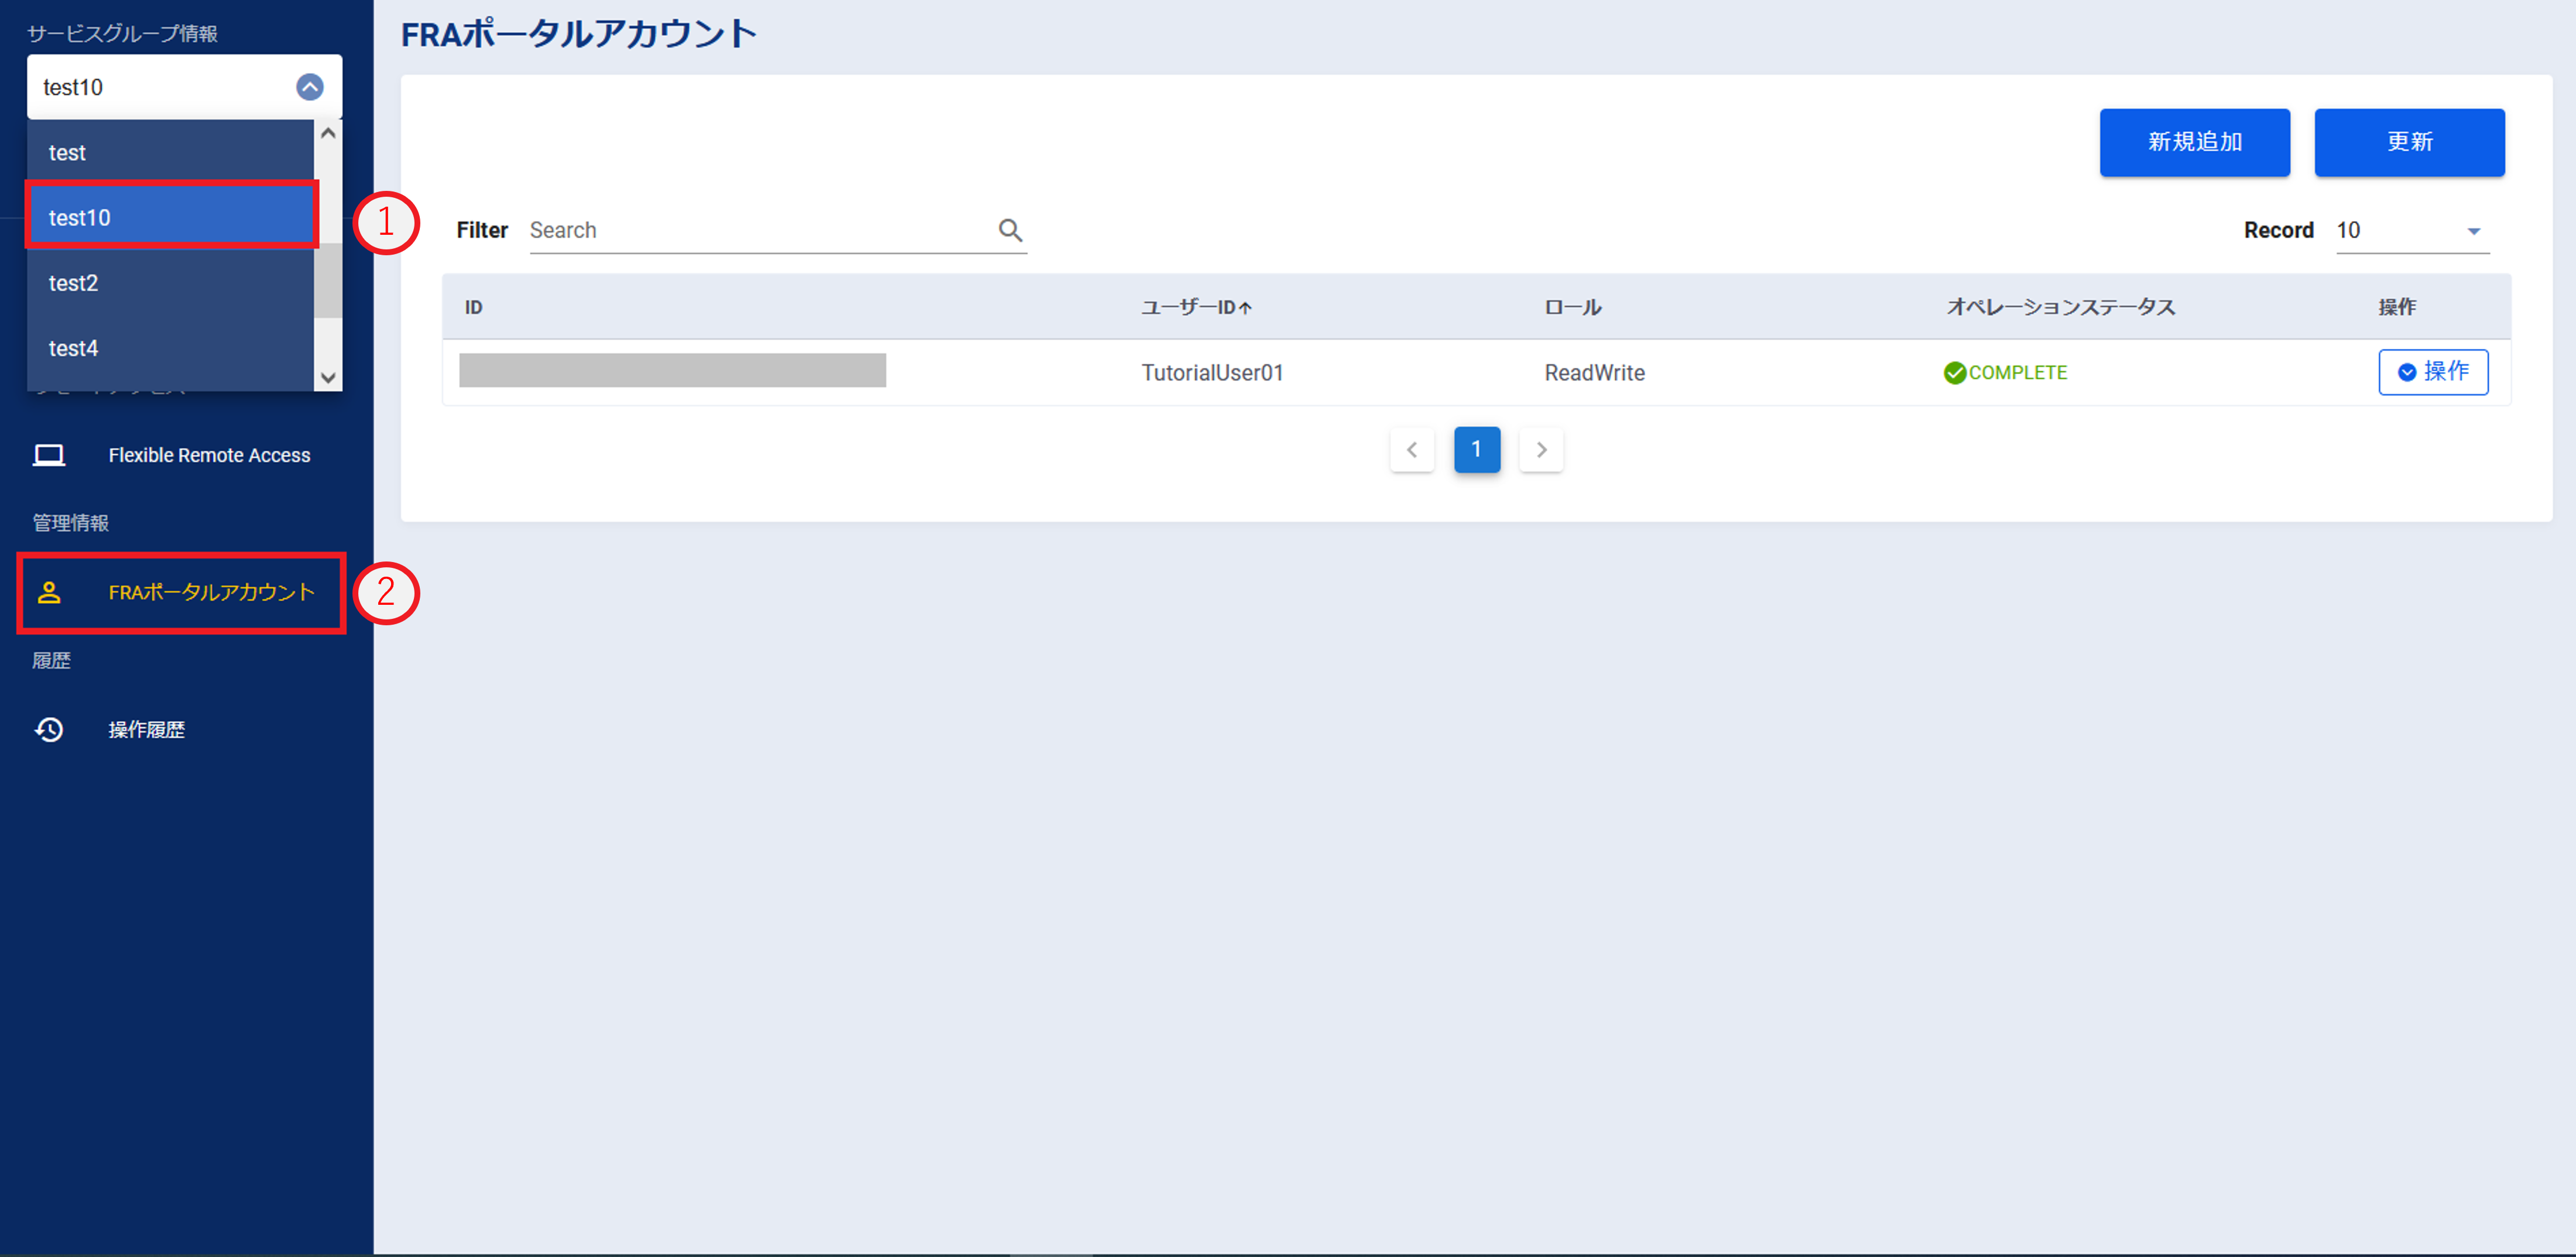This screenshot has width=2576, height=1257.
Task: Collapse the service group dropdown chevron
Action: pyautogui.click(x=310, y=87)
